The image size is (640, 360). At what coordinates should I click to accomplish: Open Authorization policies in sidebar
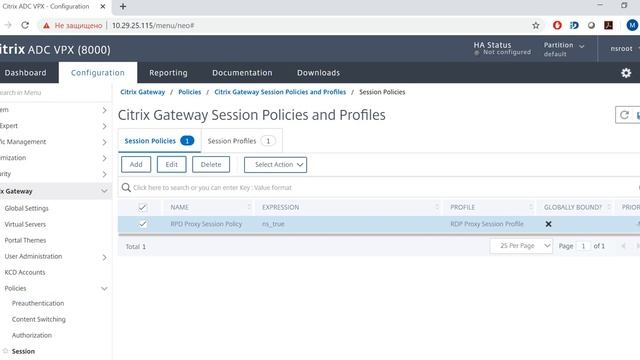(32, 335)
